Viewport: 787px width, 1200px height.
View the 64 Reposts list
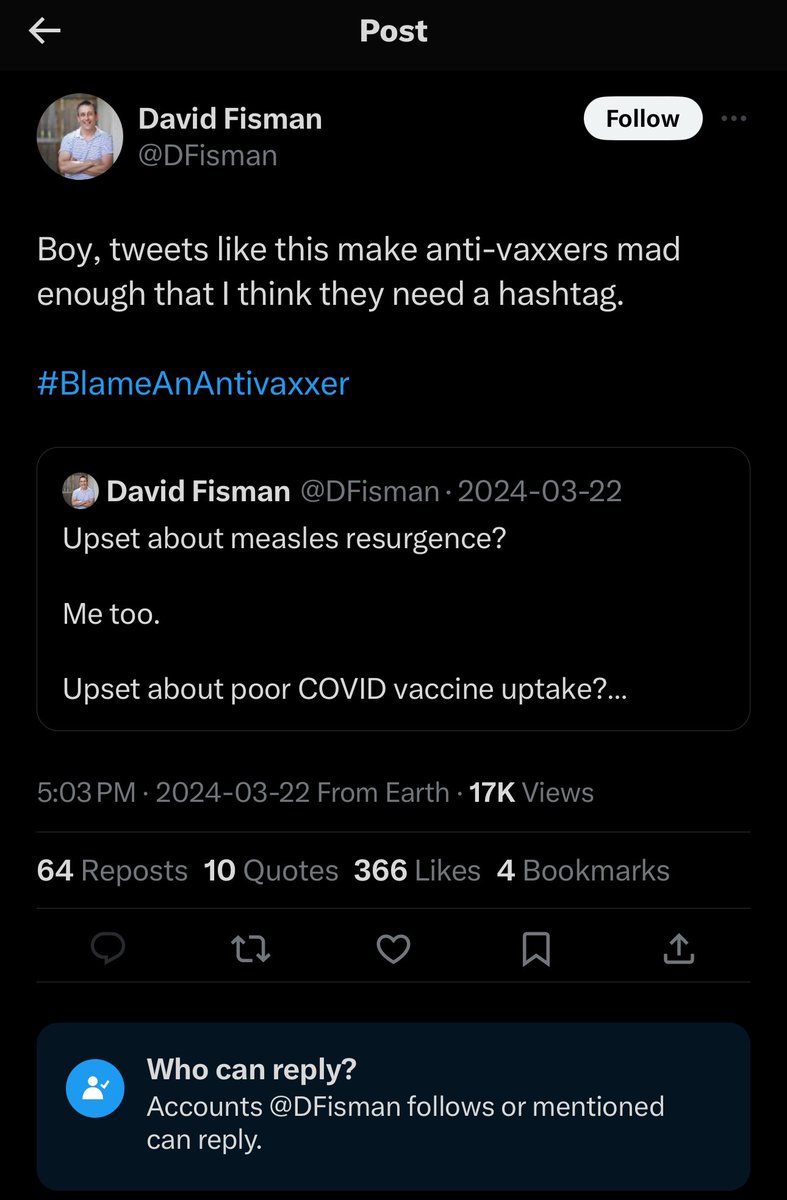pyautogui.click(x=112, y=870)
